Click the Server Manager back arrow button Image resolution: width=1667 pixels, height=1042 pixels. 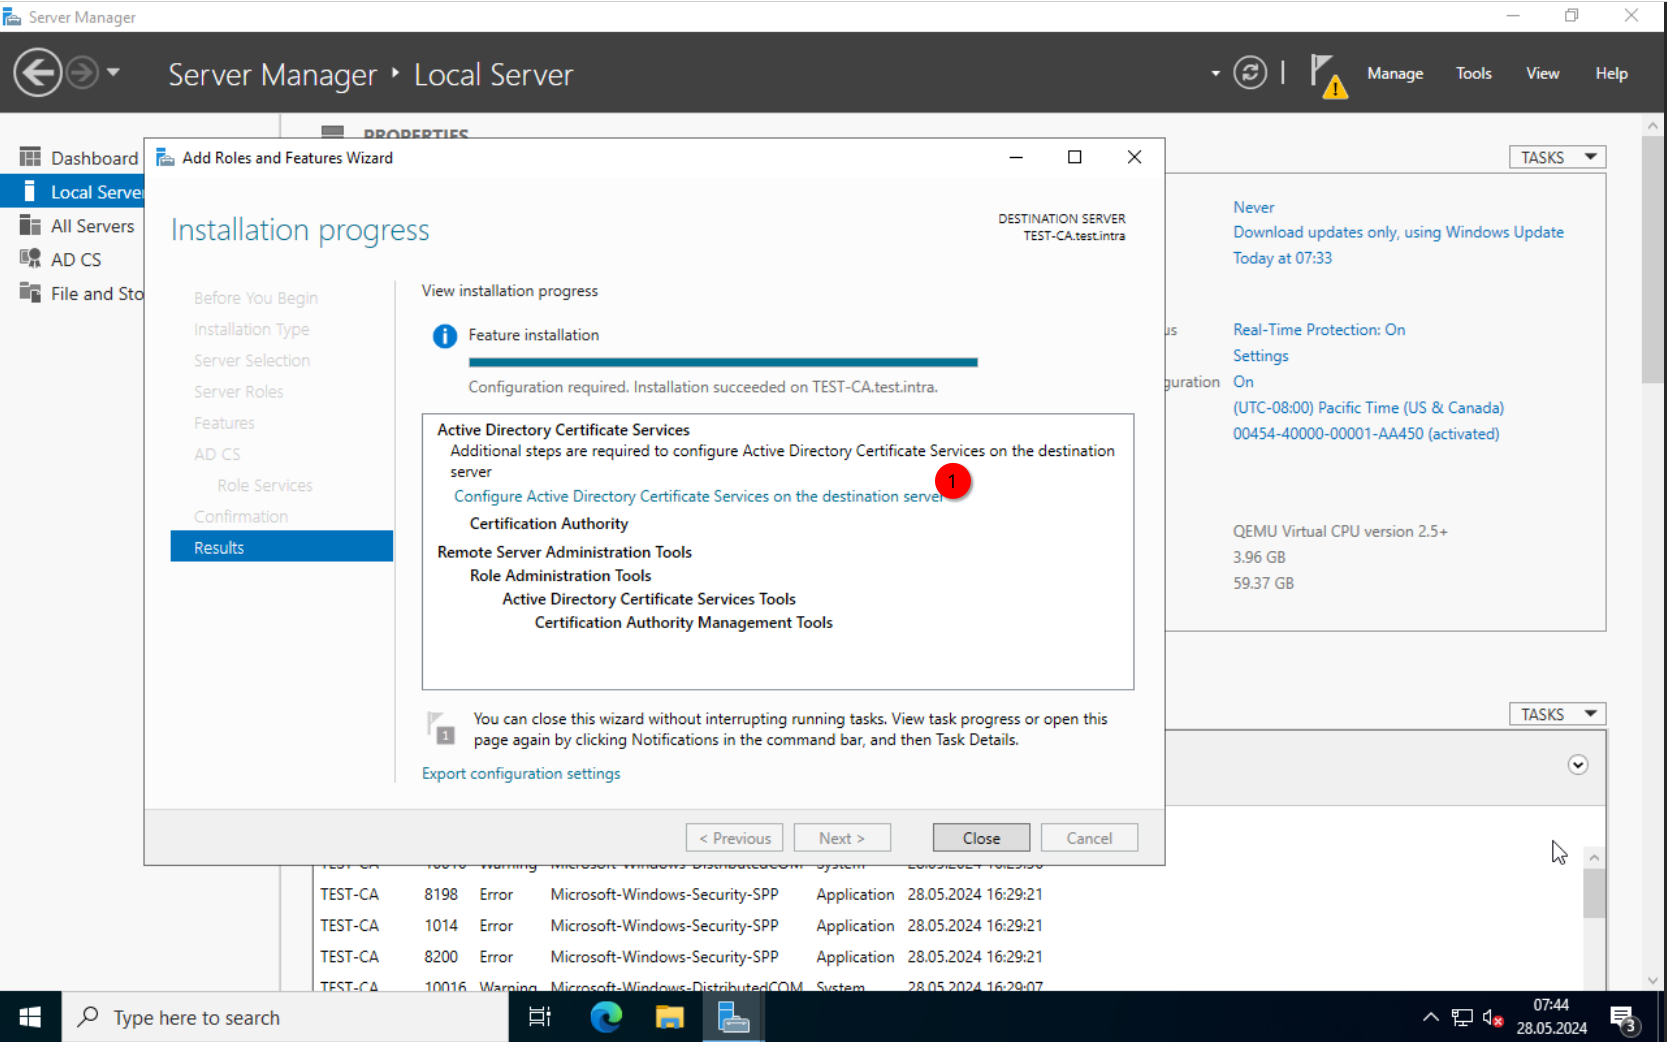tap(38, 73)
